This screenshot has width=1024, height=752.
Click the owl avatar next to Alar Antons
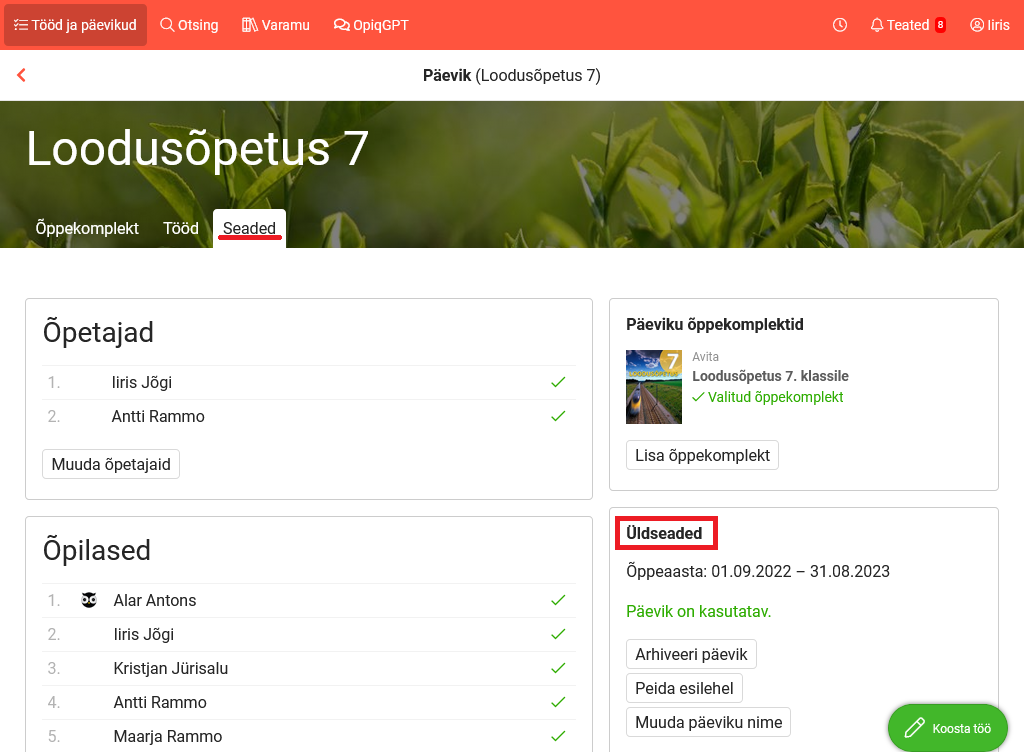(89, 600)
